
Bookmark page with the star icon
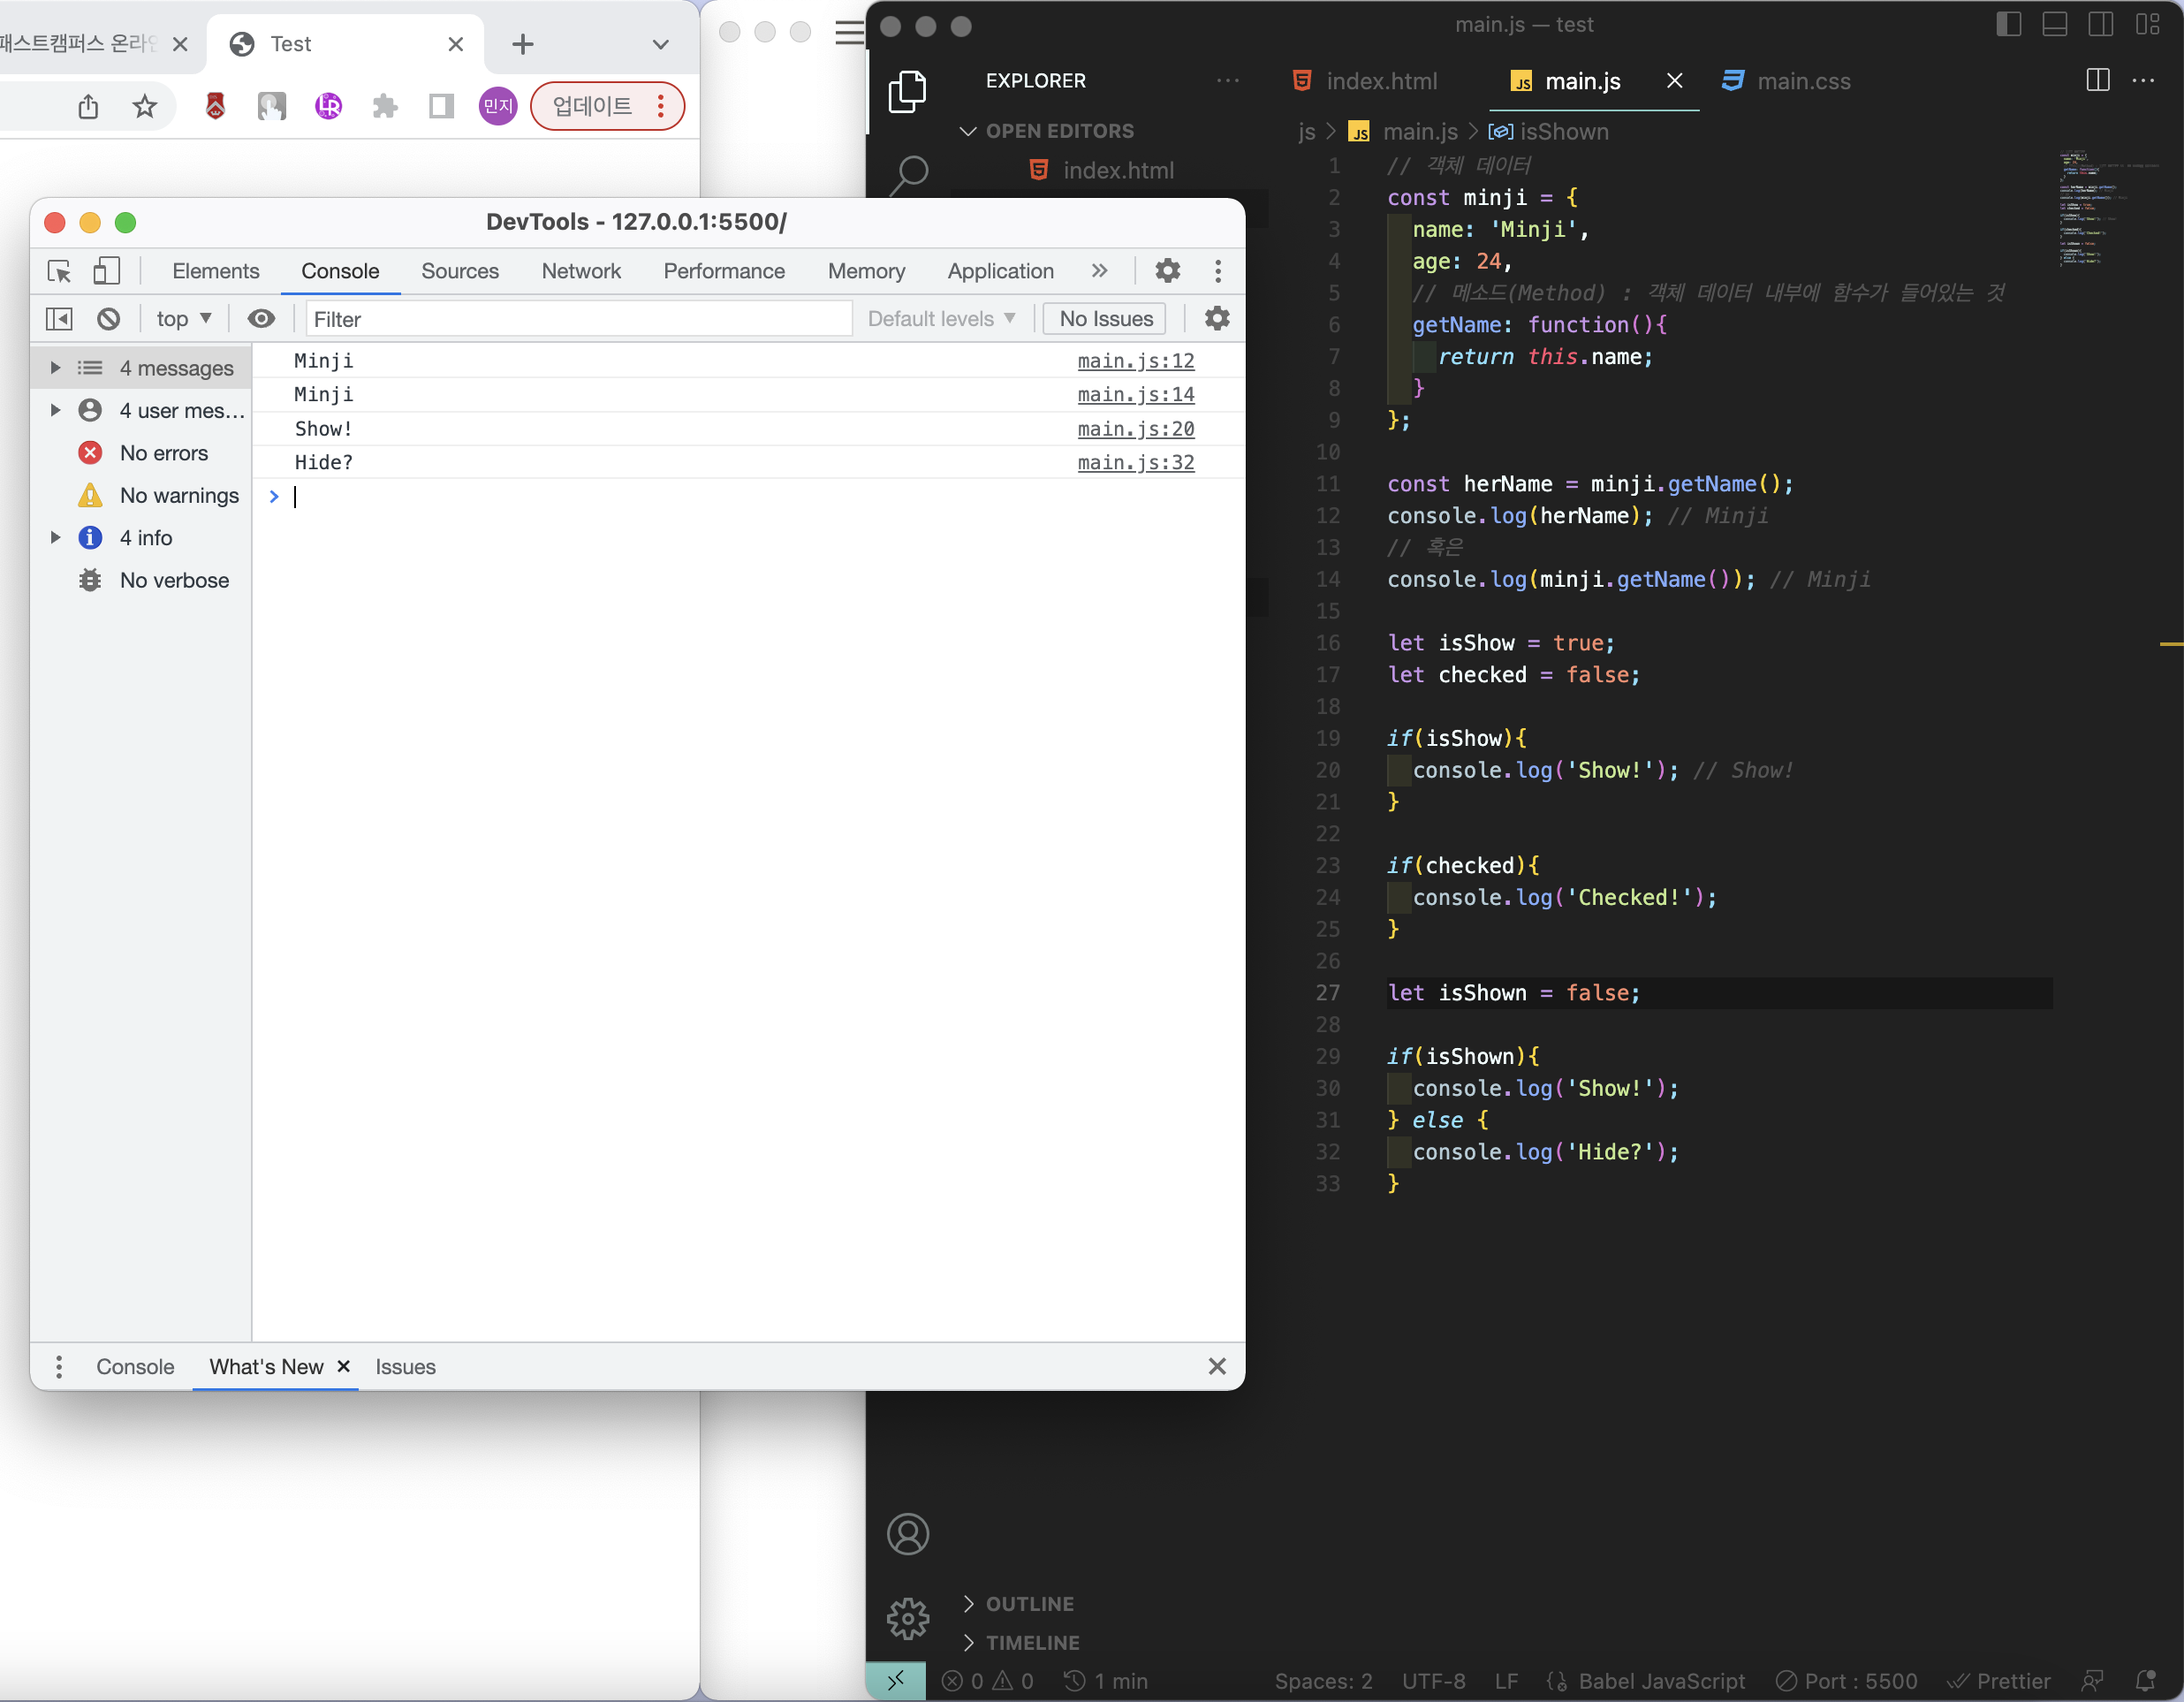coord(145,106)
